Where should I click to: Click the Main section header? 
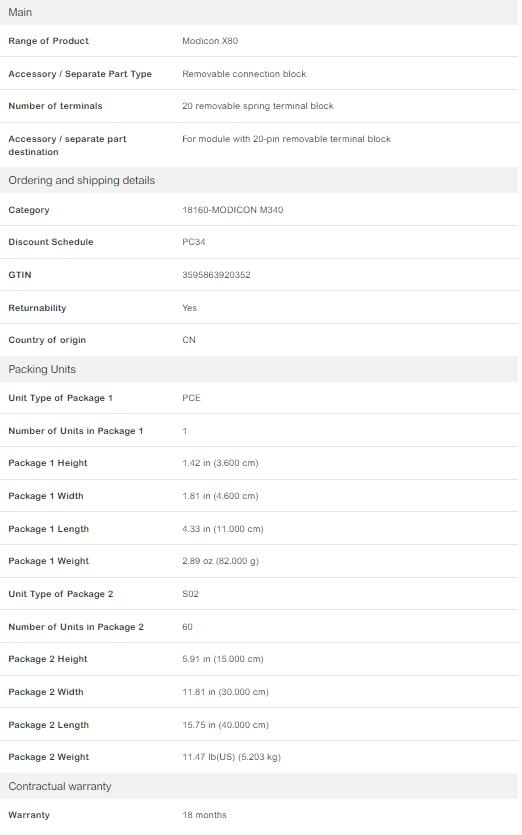point(259,12)
